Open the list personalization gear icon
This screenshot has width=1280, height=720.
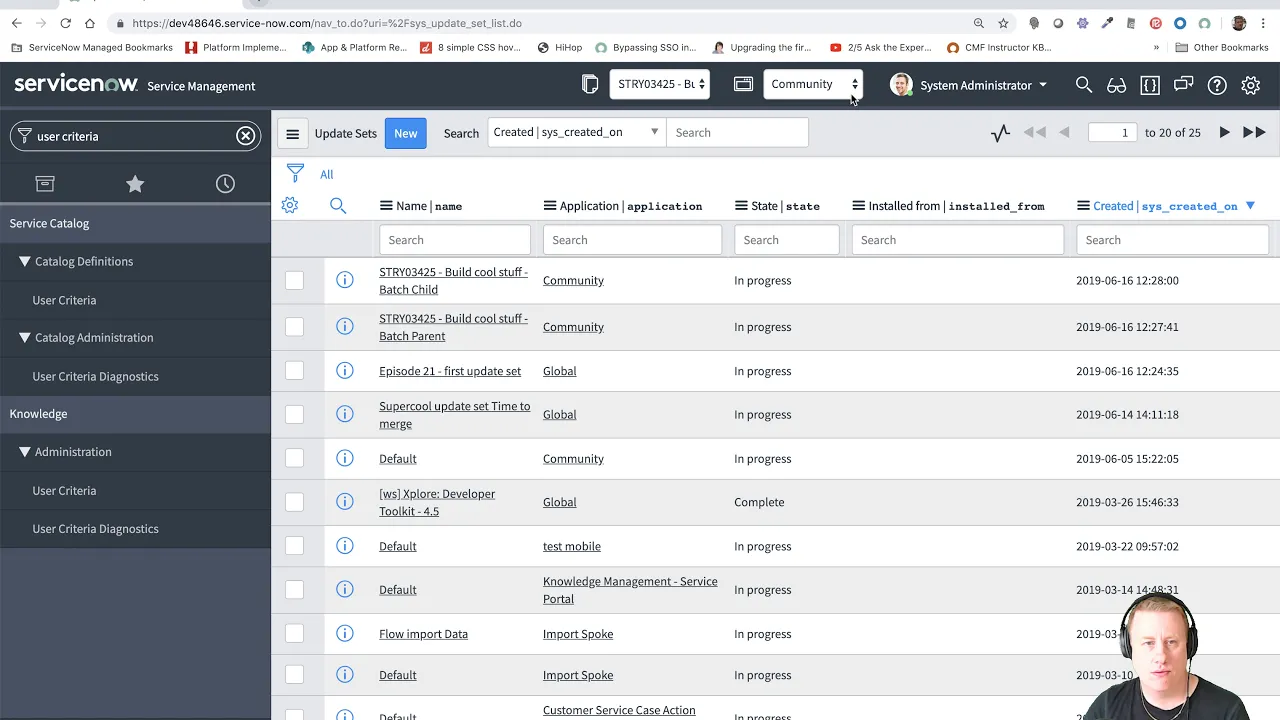[x=290, y=205]
